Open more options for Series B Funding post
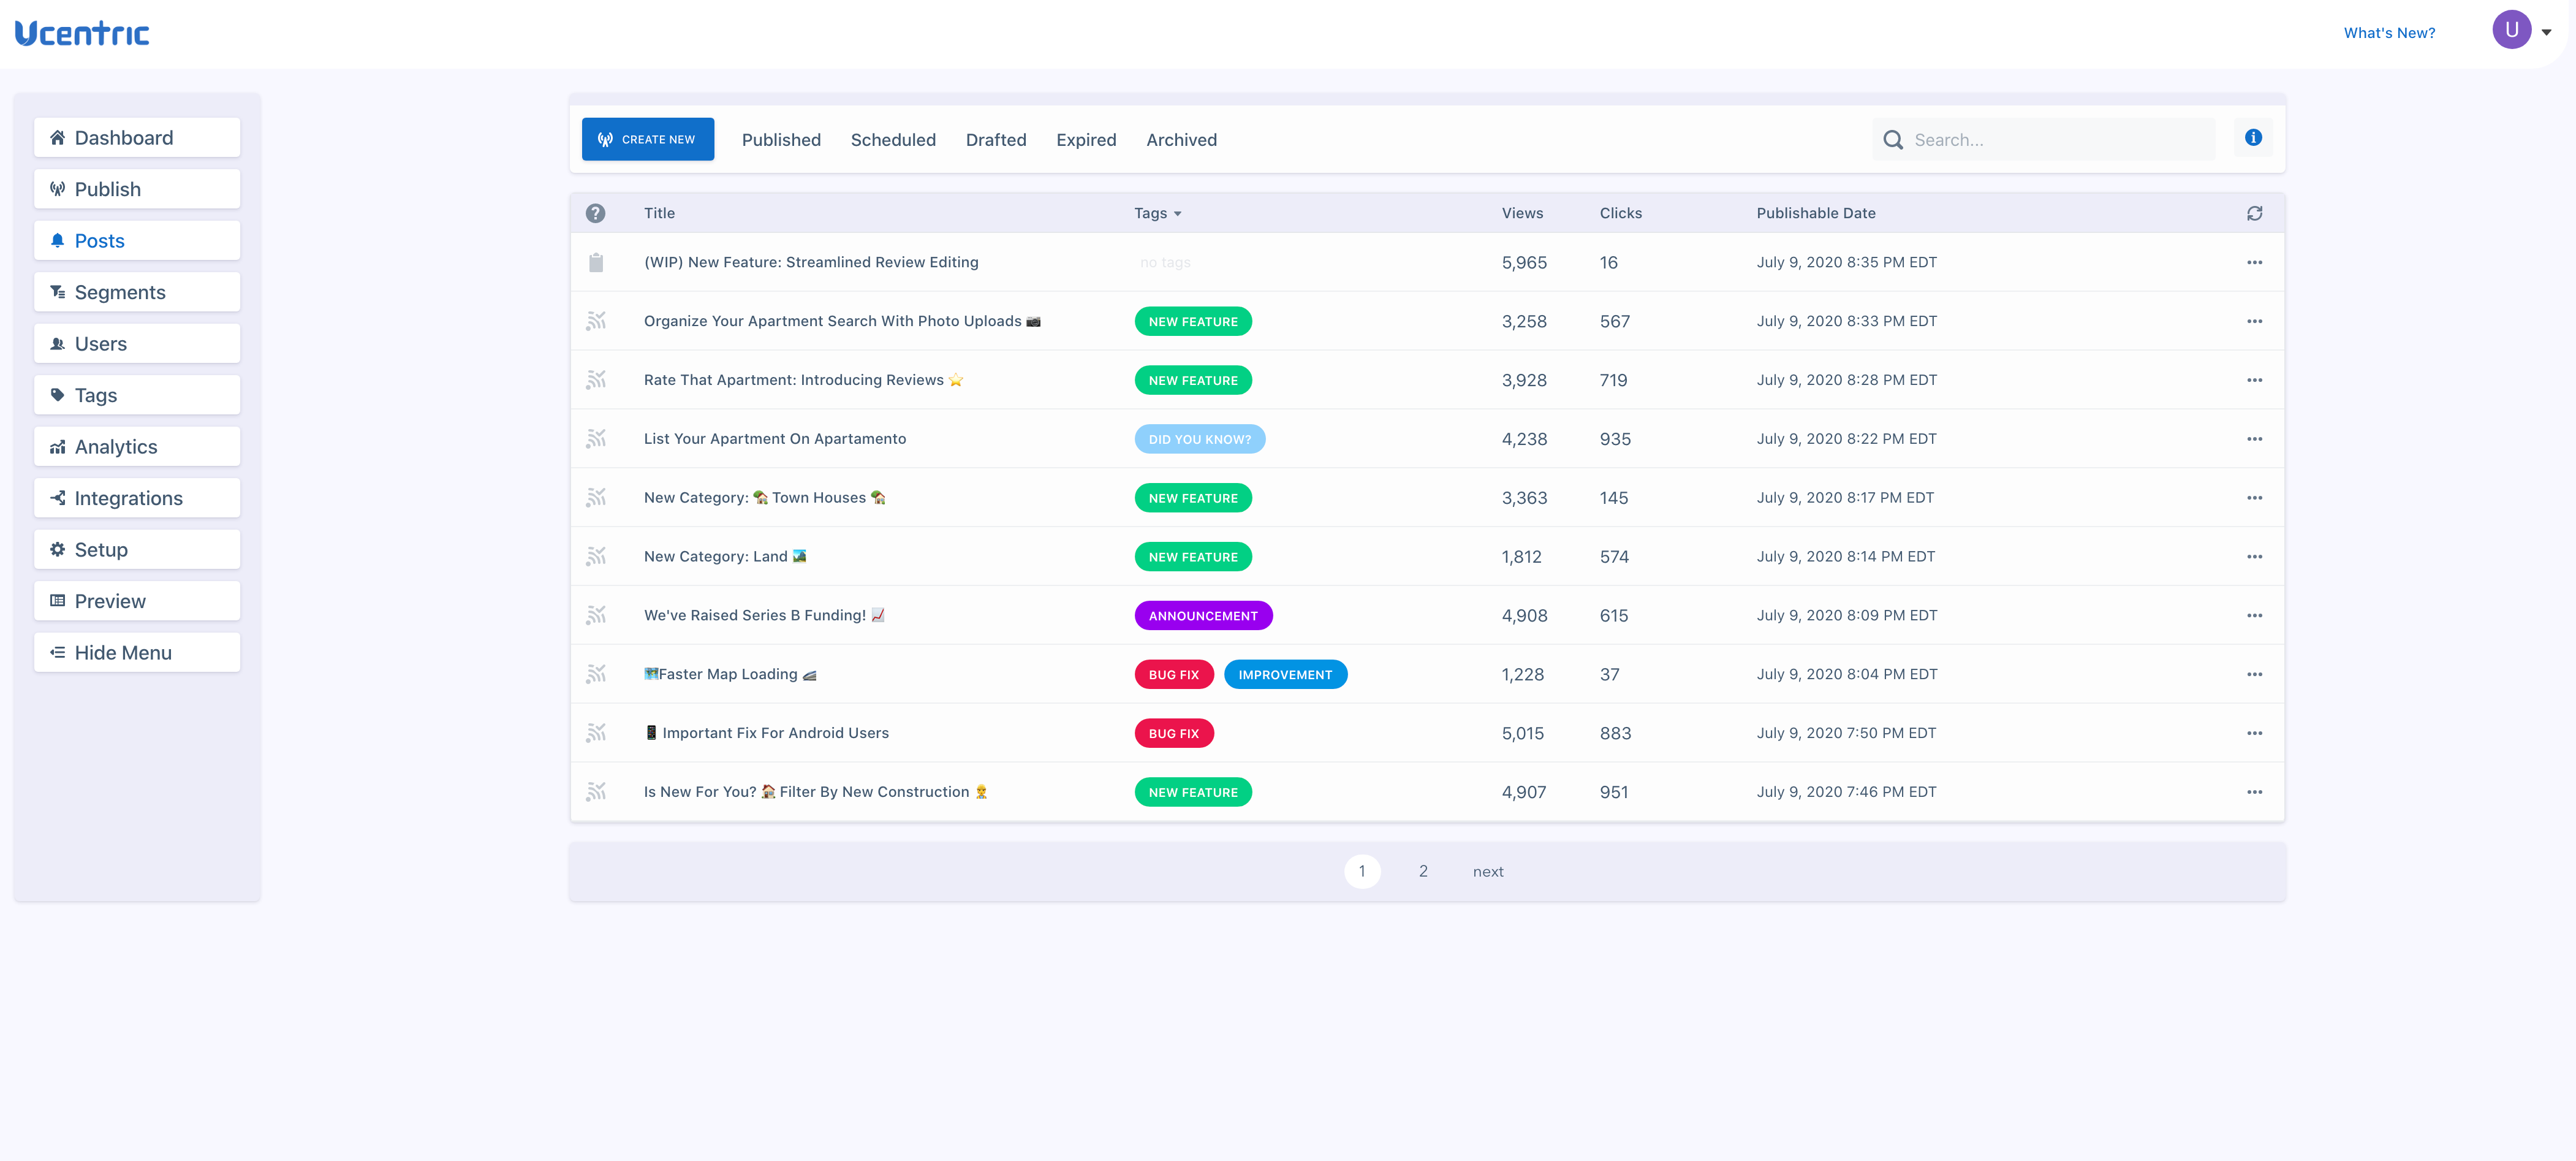 [x=2254, y=616]
